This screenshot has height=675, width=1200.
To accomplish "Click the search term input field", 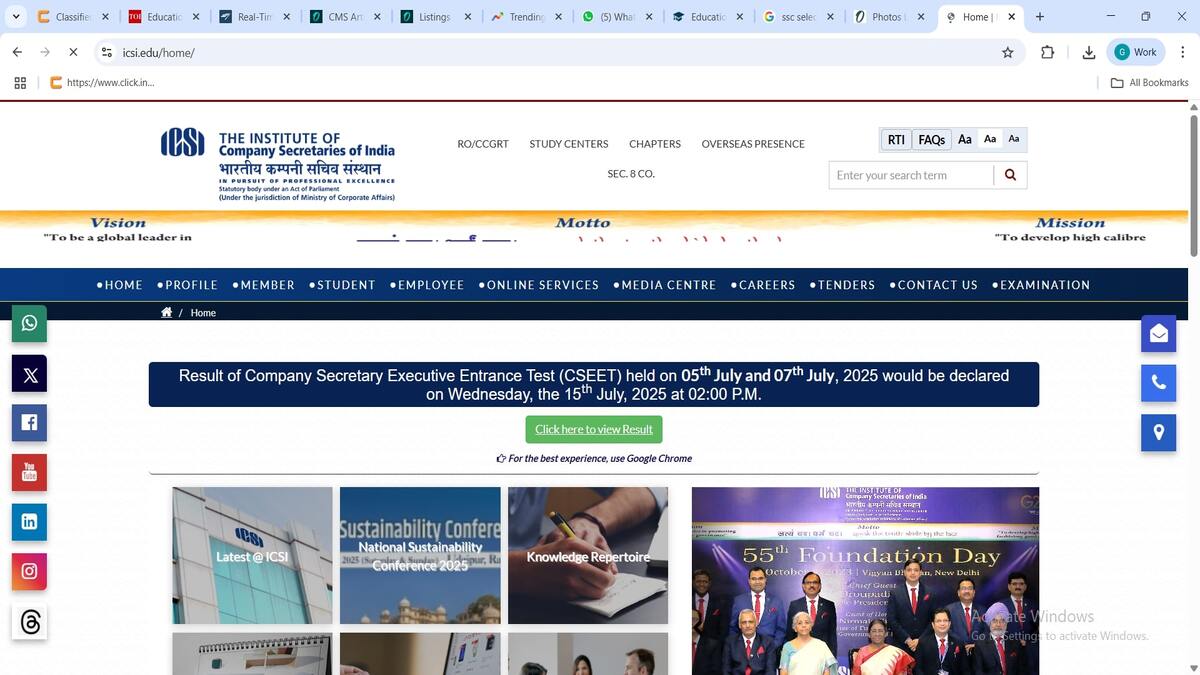I will [x=911, y=175].
